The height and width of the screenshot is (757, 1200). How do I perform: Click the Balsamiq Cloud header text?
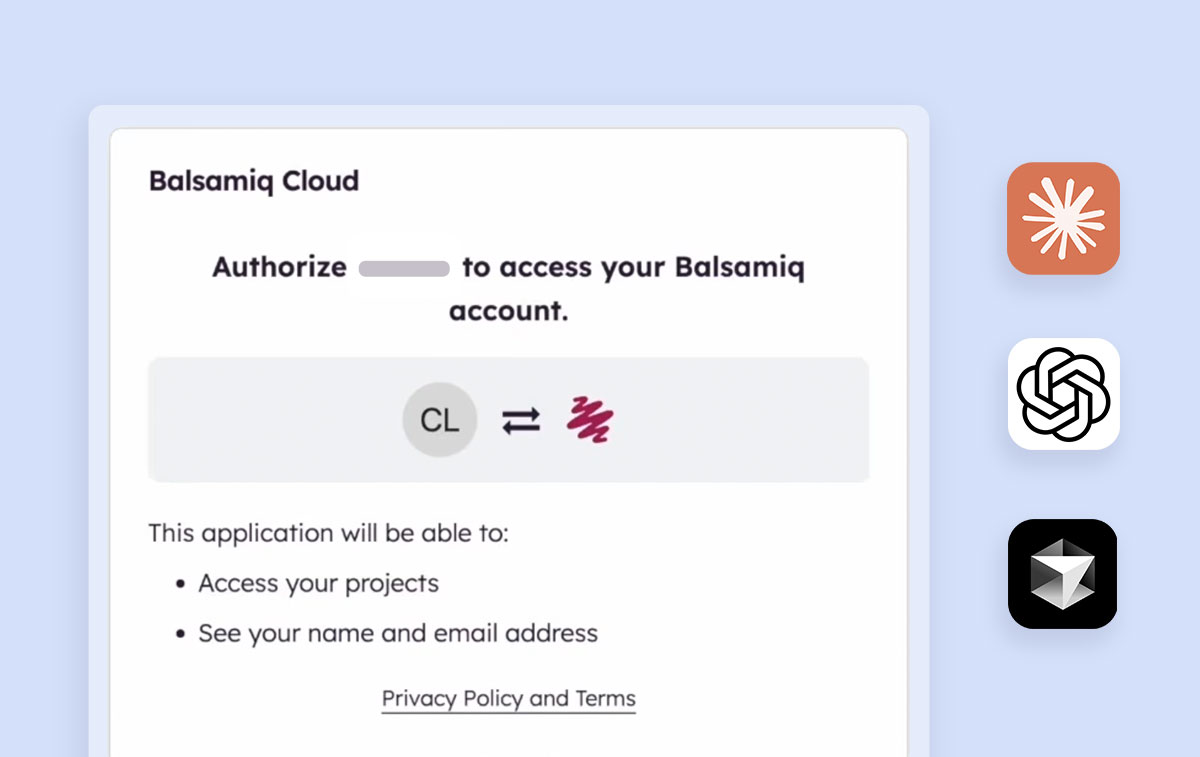(253, 181)
